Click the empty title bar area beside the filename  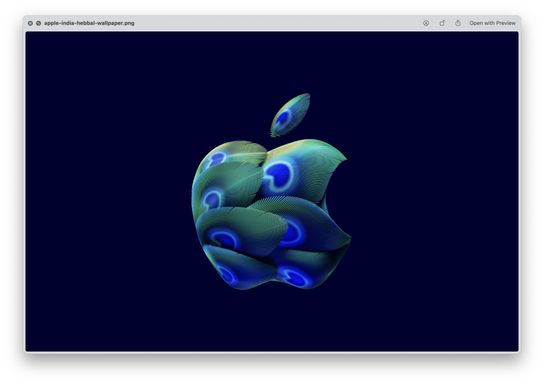278,23
